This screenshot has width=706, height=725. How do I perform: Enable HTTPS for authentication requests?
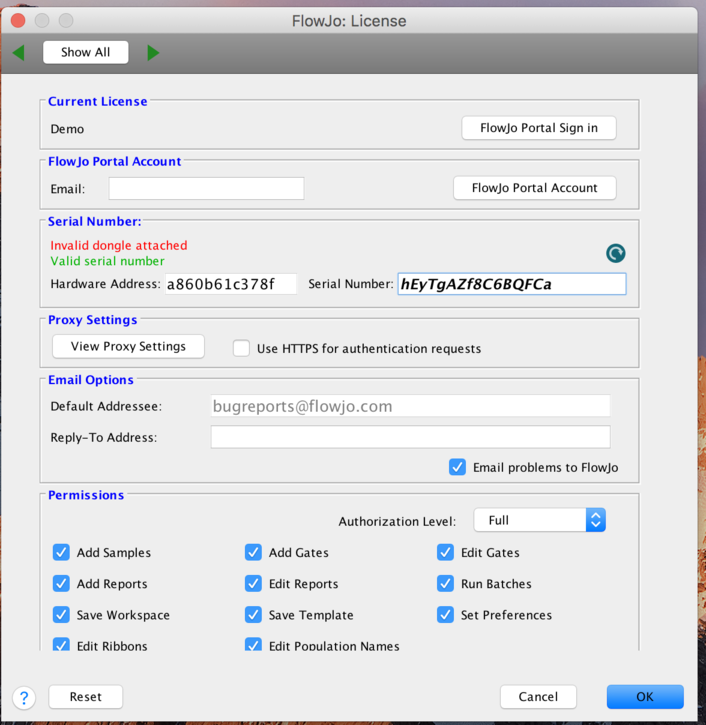(241, 348)
